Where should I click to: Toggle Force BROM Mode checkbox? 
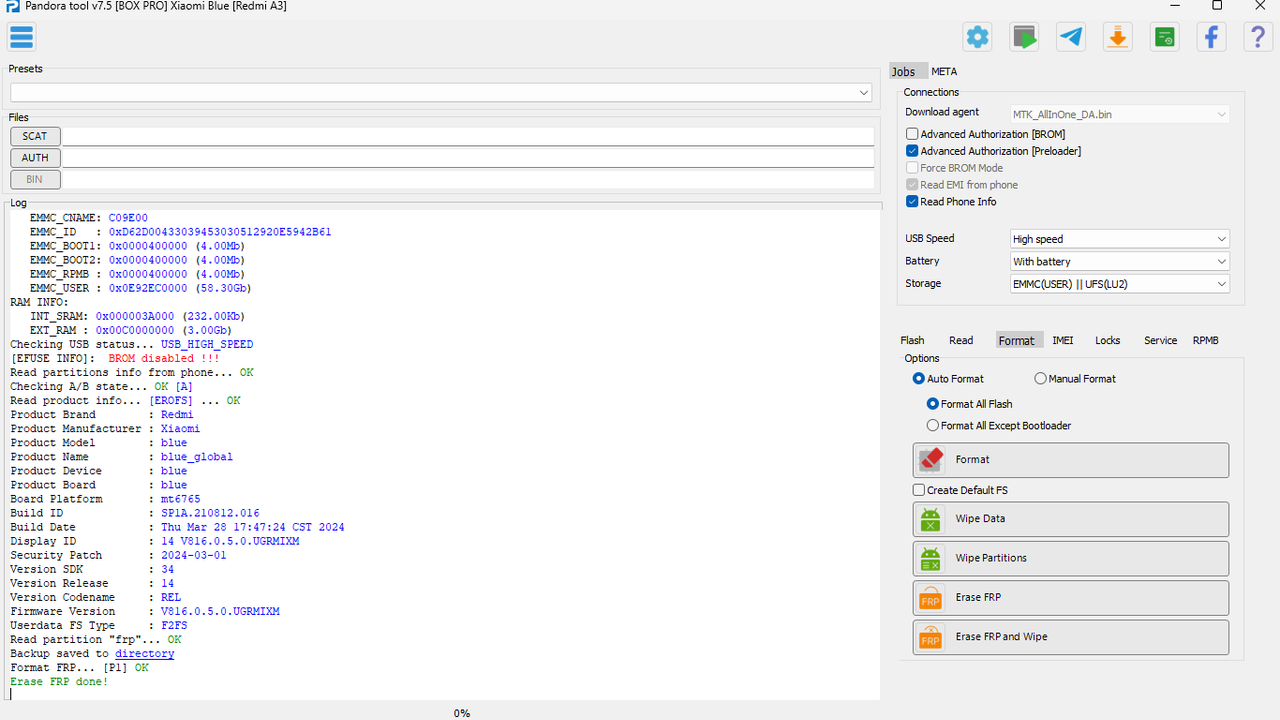coord(912,168)
